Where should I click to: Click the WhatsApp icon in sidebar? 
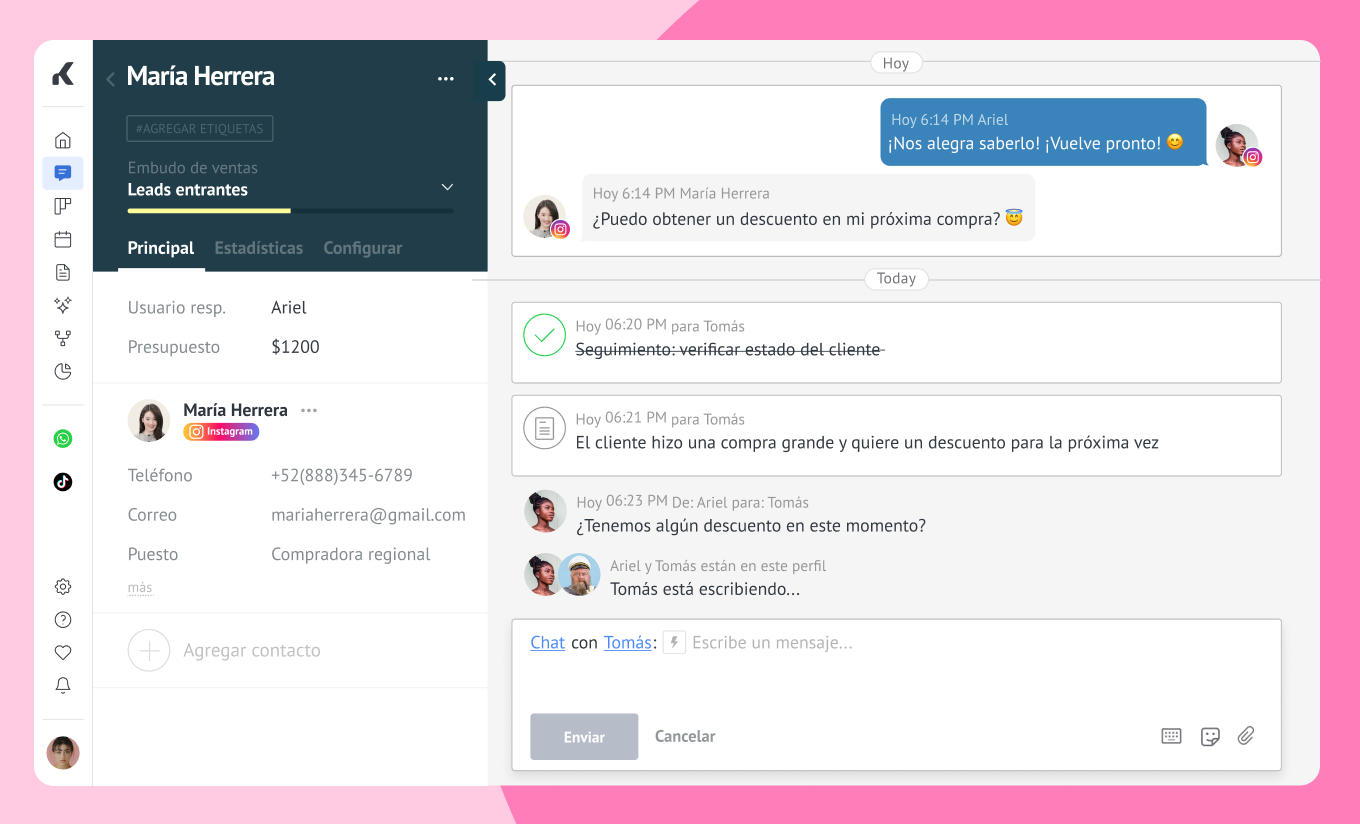tap(63, 439)
